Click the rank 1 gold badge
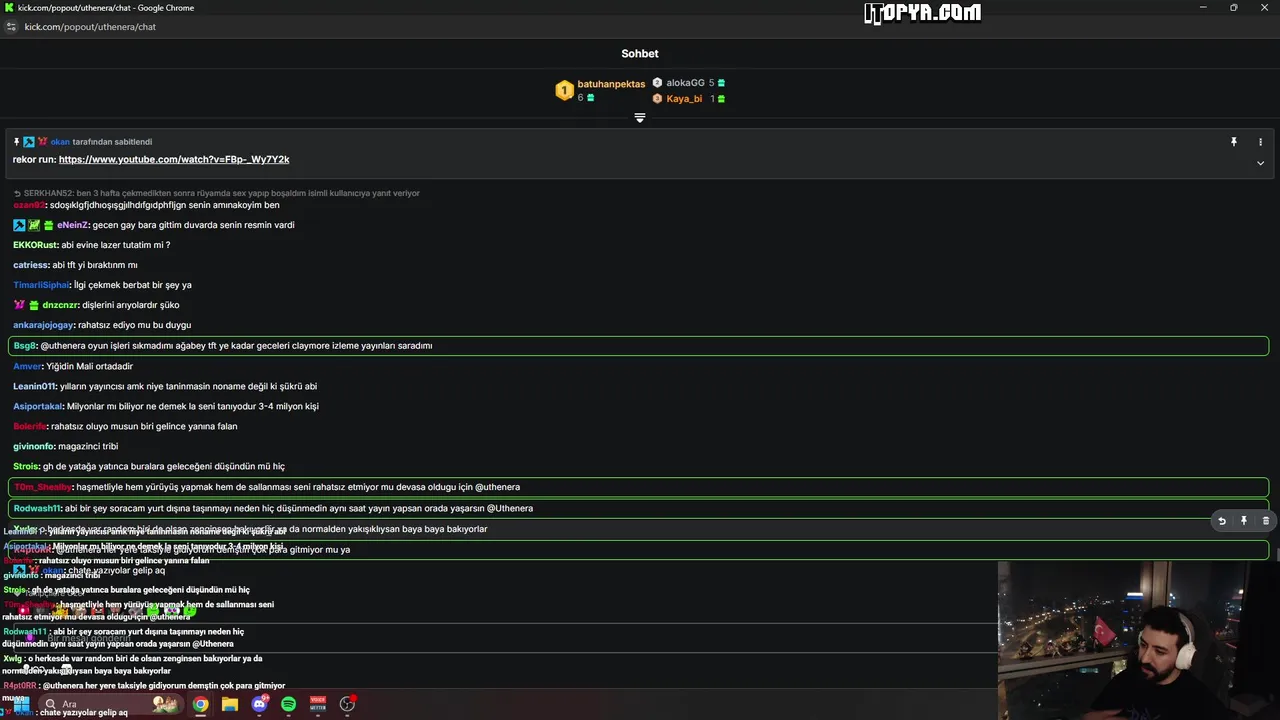 point(564,91)
